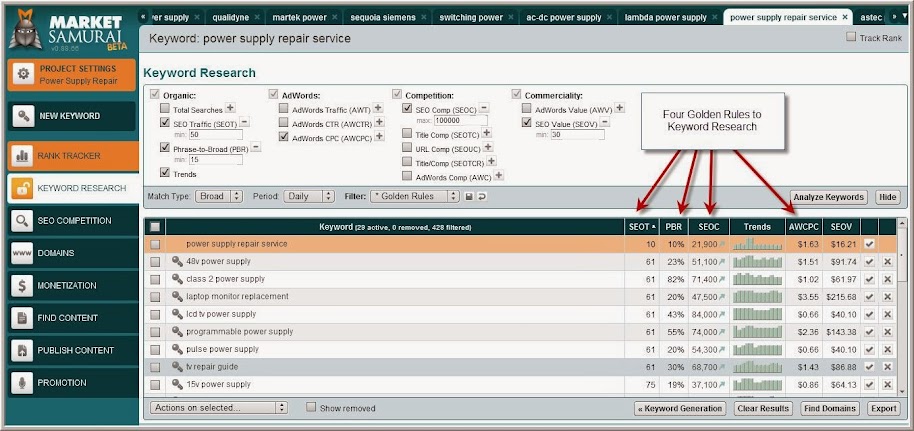
Task: Click Clear Results button
Action: (763, 408)
